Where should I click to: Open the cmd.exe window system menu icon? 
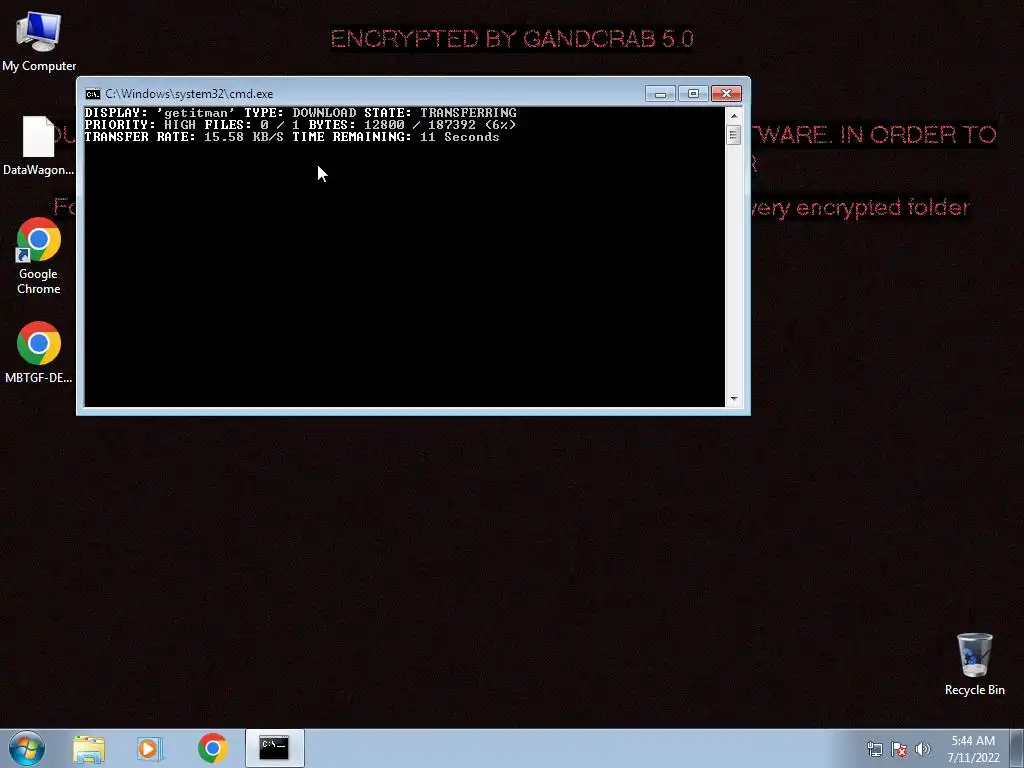[93, 94]
